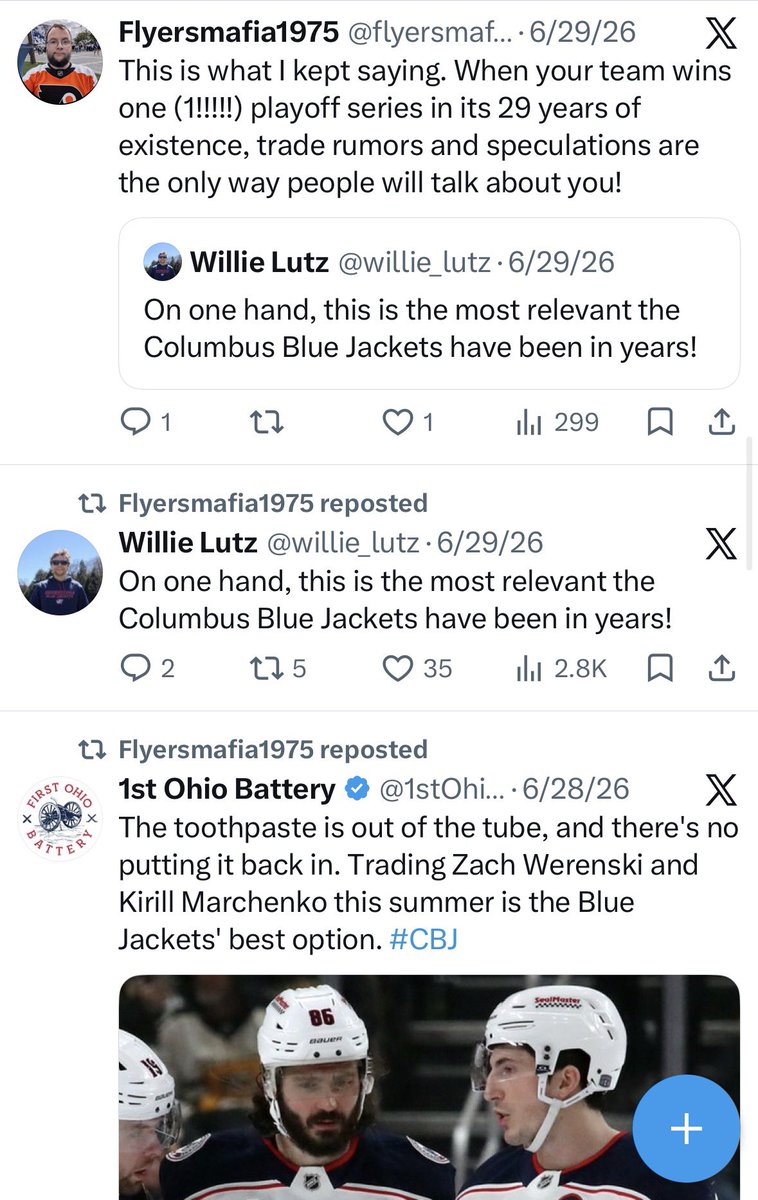Screen dimensions: 758x1200
Task: Compose new post with the plus button
Action: [x=685, y=1129]
